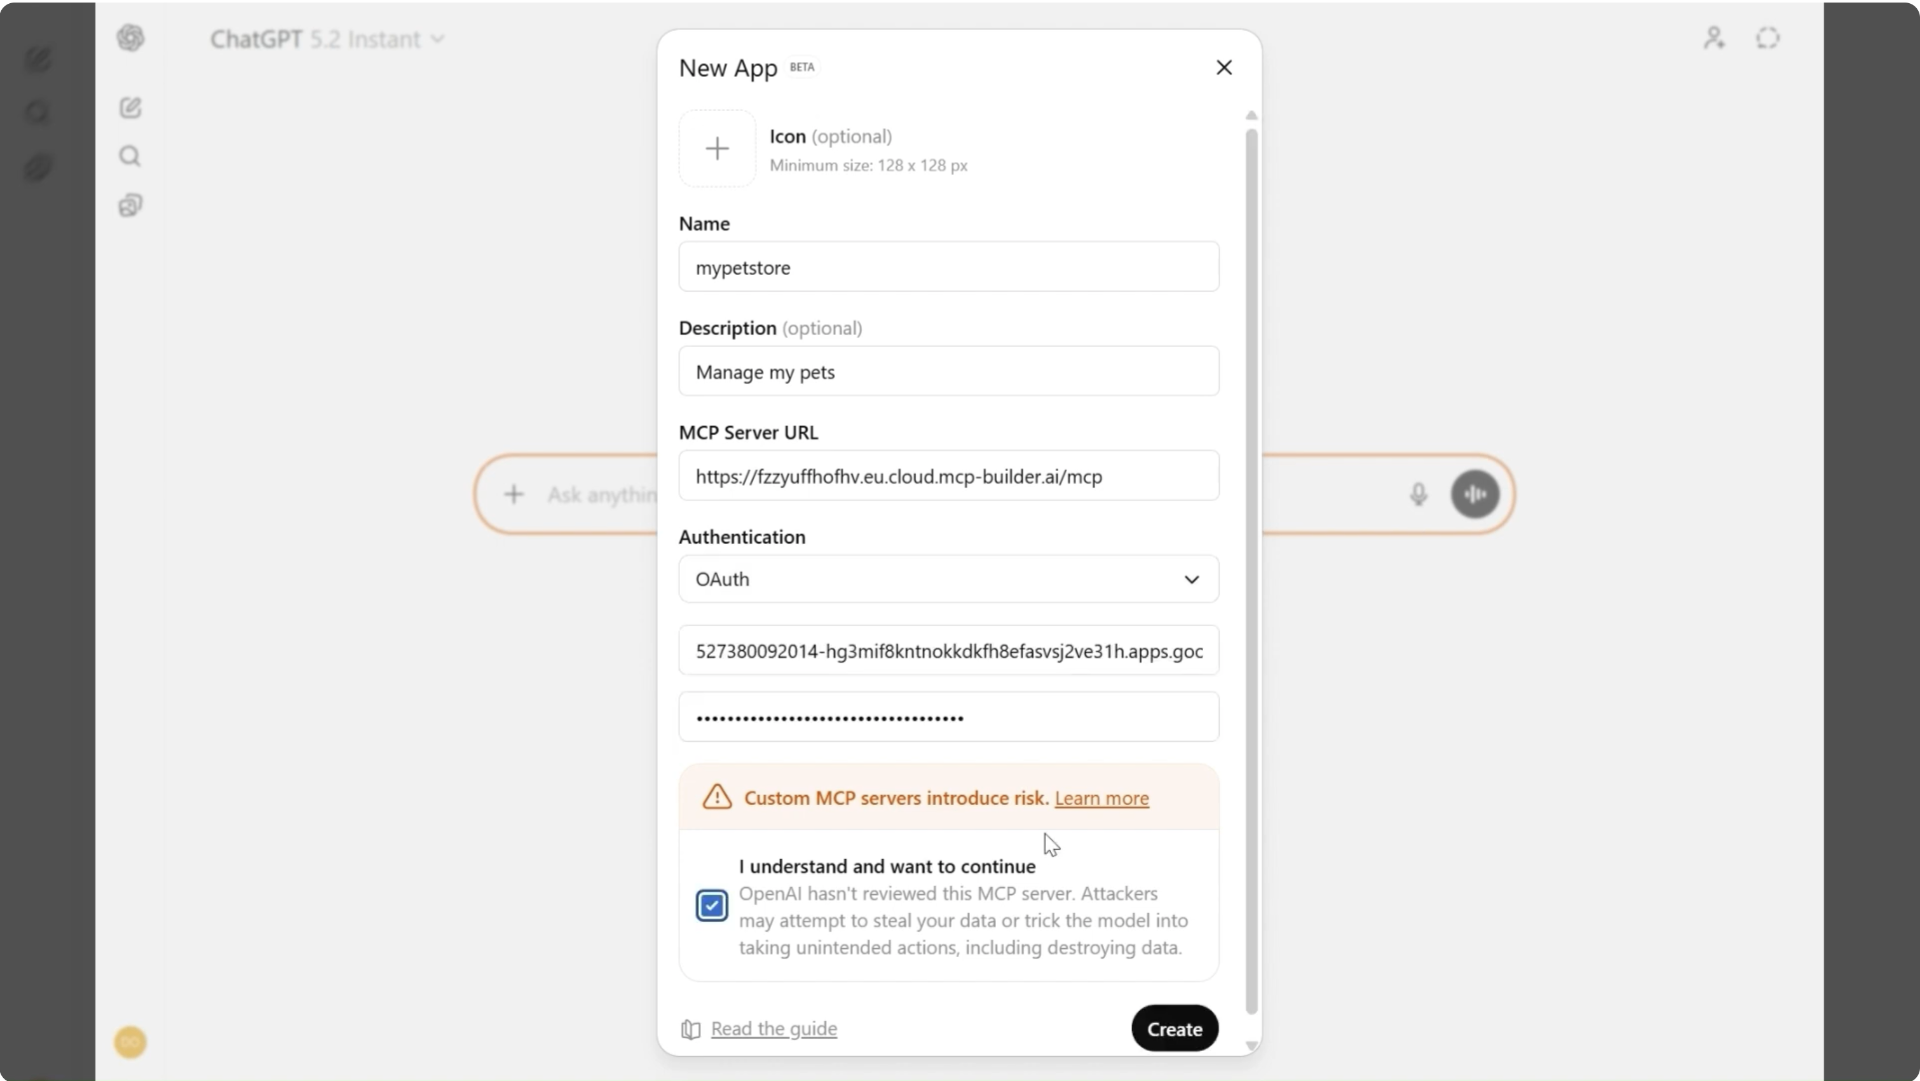Screen dimensions: 1920x1081
Task: Click the Learn more link
Action: point(1101,798)
